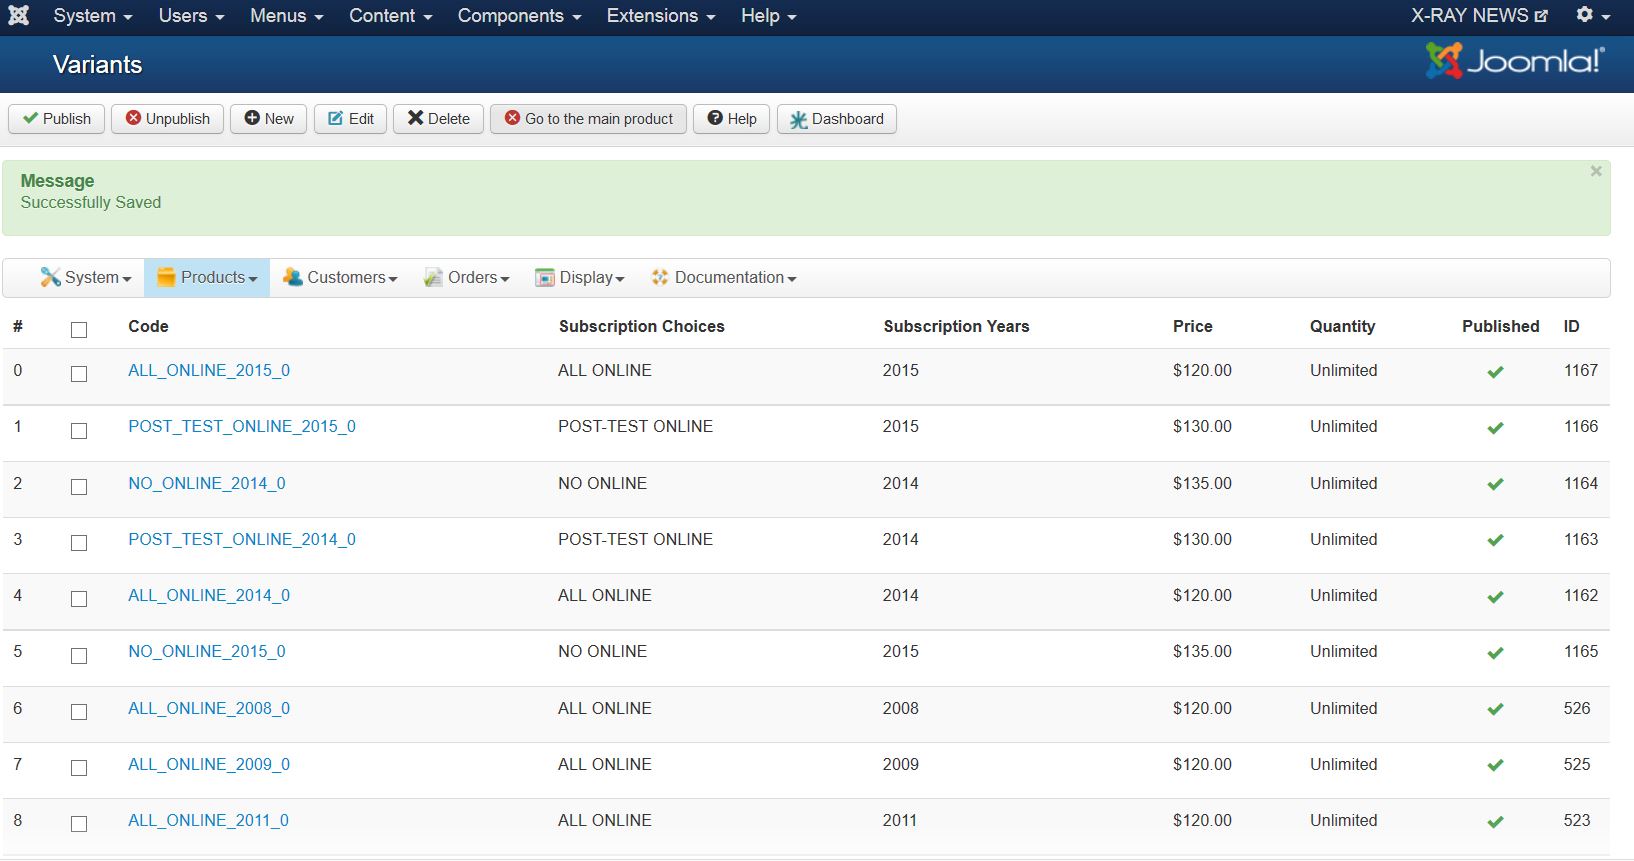Open variant ALL_ONLINE_2008_0
The image size is (1634, 861).
tap(209, 709)
